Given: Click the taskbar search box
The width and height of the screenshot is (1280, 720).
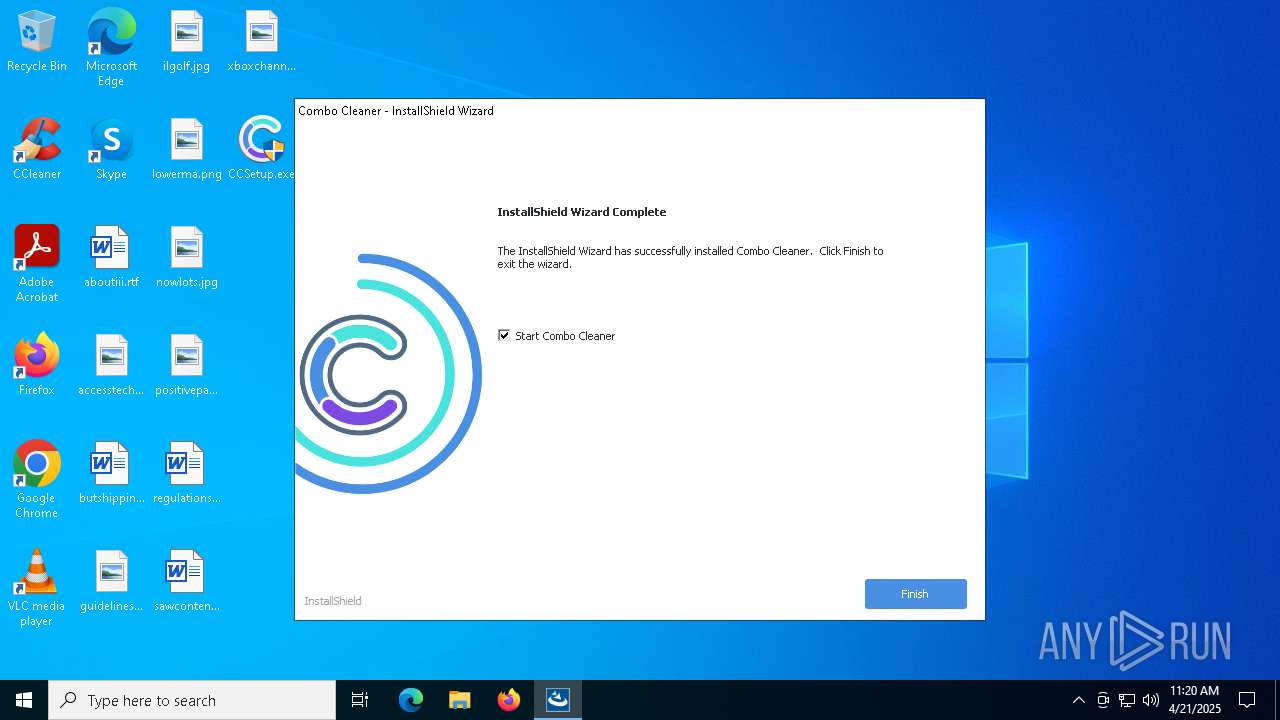Looking at the screenshot, I should click(192, 700).
